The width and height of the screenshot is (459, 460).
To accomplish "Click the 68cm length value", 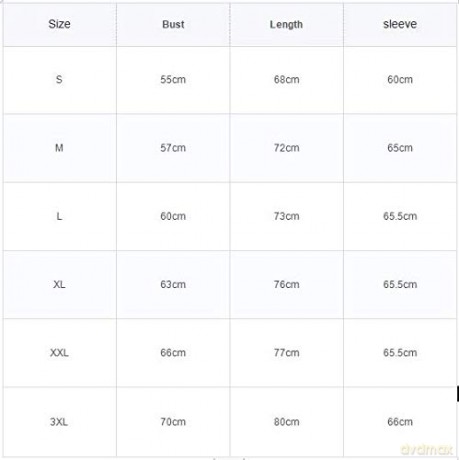I will tap(286, 79).
